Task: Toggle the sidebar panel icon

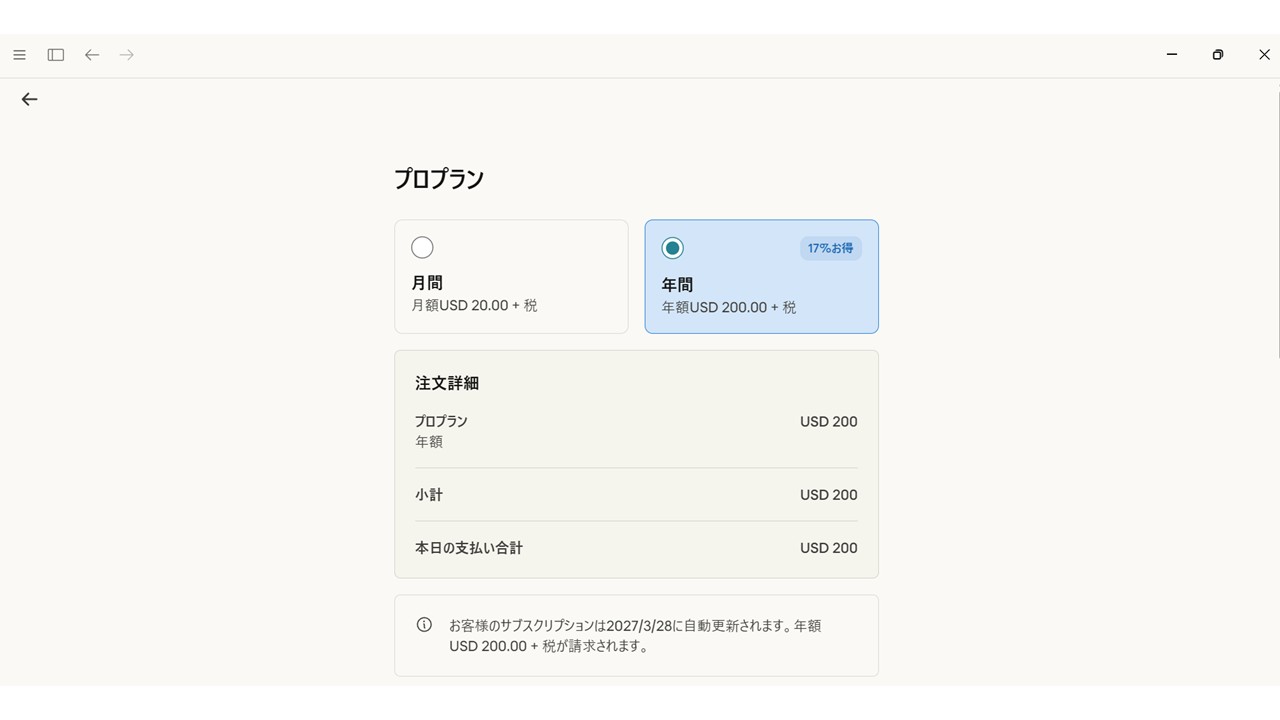Action: click(x=55, y=55)
